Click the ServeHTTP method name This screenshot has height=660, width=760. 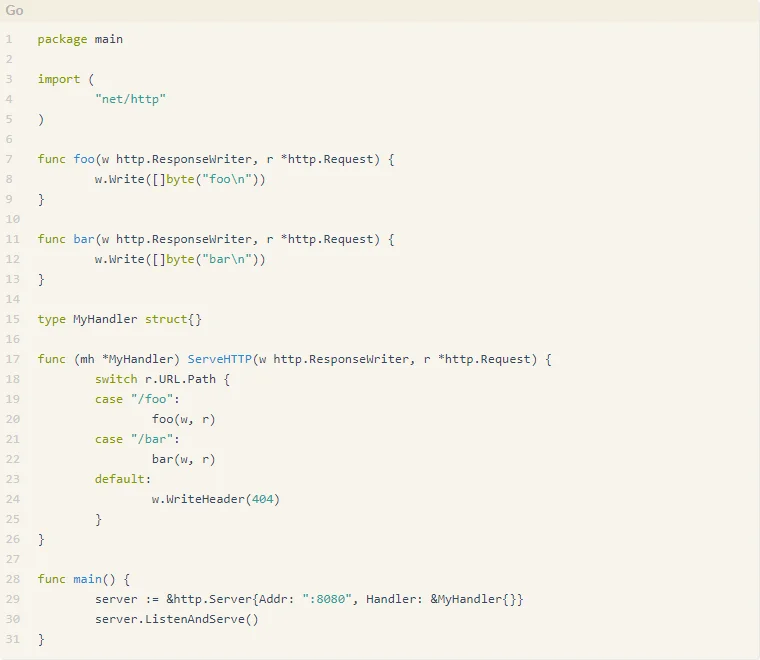pyautogui.click(x=220, y=359)
